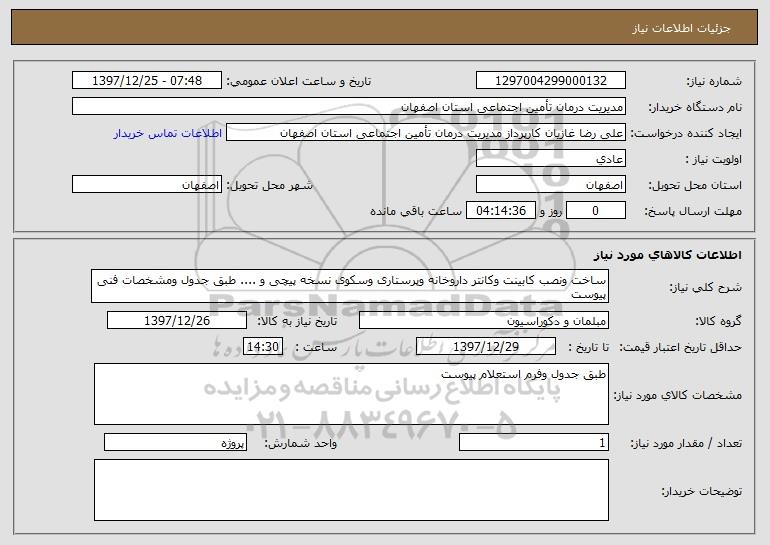Click the ایجاد کننده درخواست field
Screen dimensions: 770x545
pyautogui.click(x=426, y=133)
